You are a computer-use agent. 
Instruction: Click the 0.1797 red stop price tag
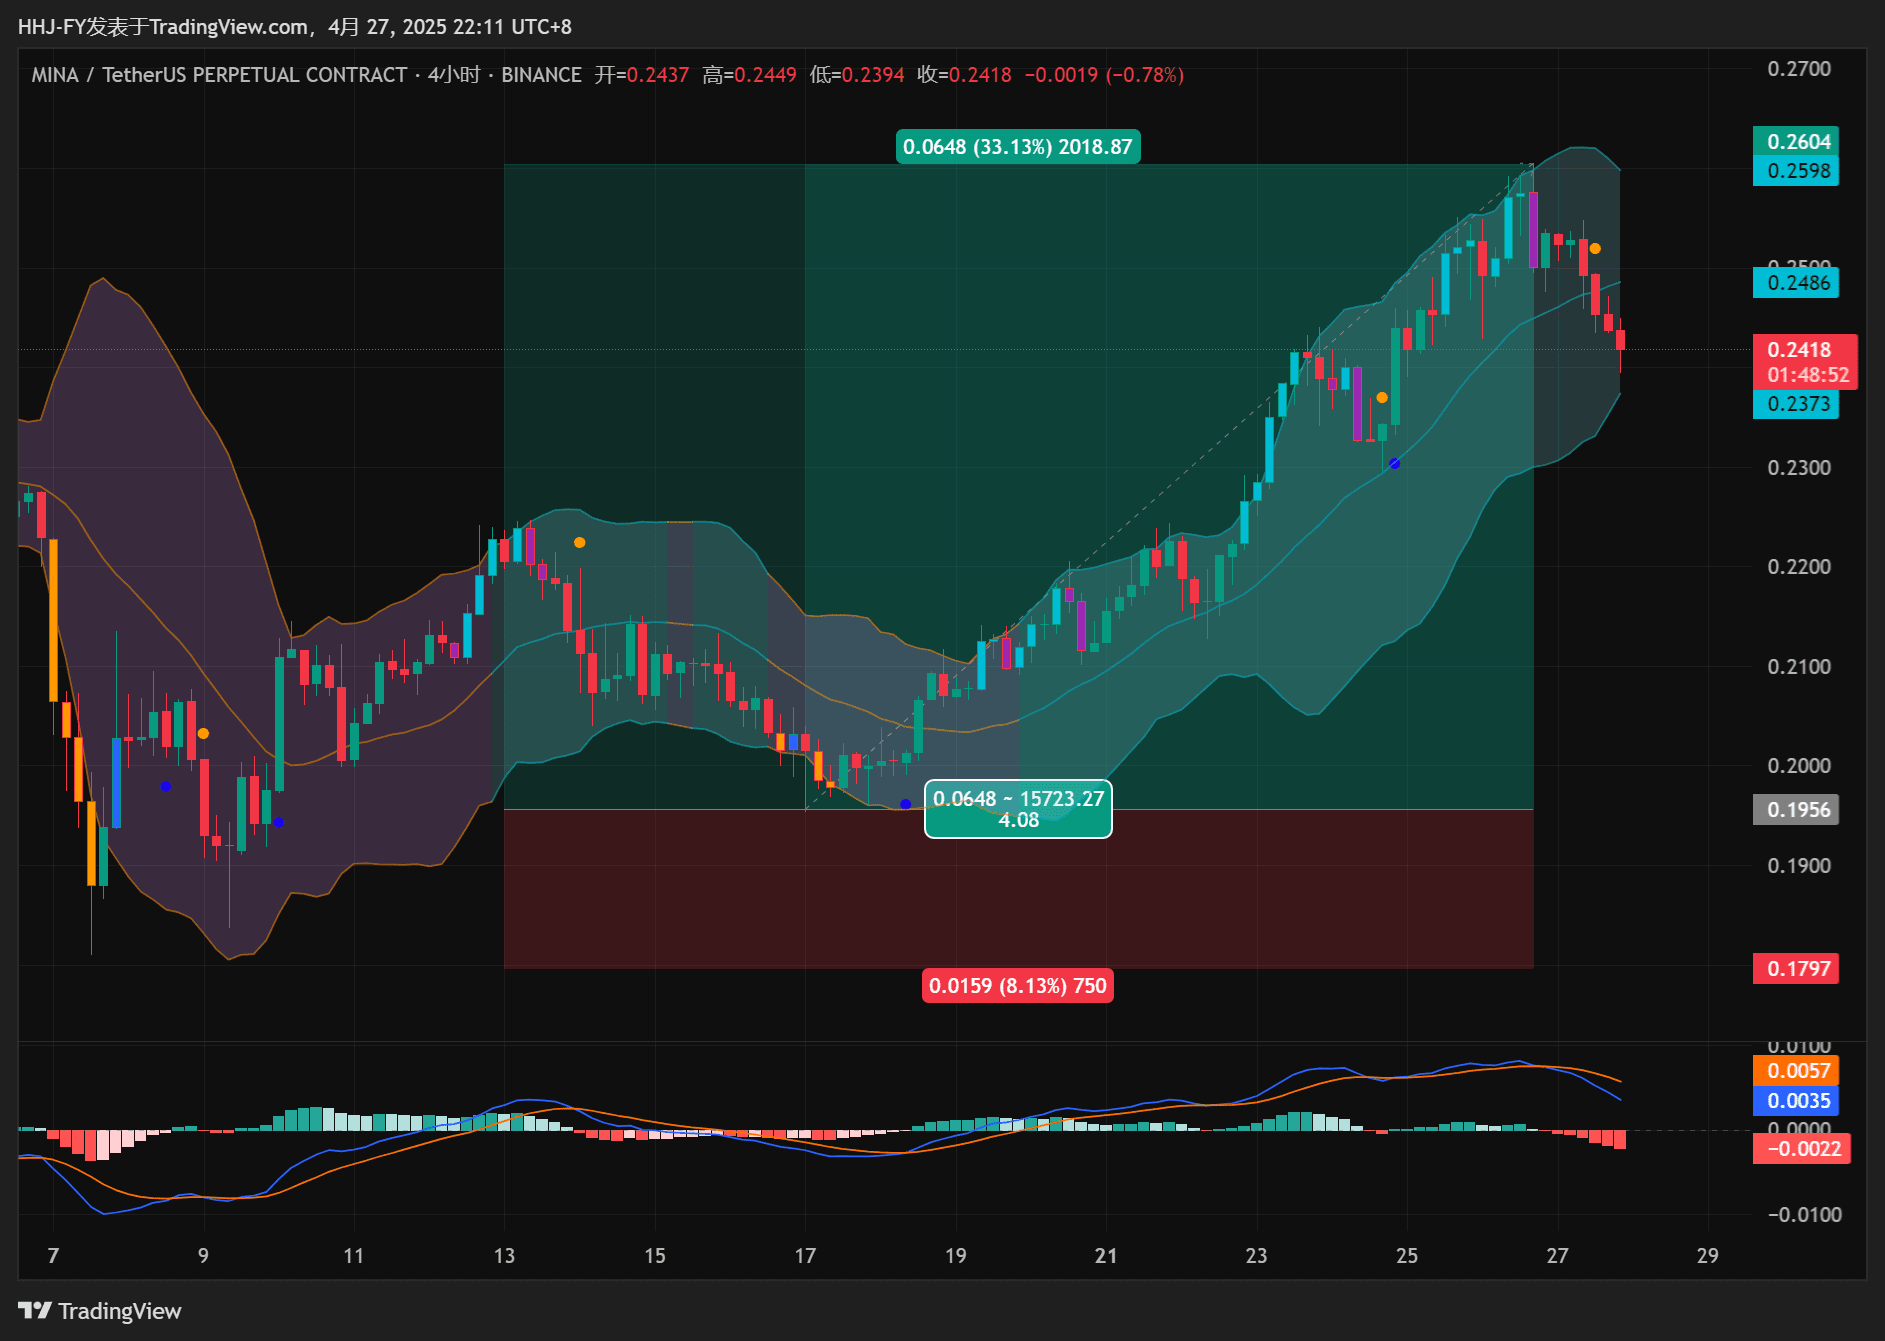pyautogui.click(x=1796, y=969)
